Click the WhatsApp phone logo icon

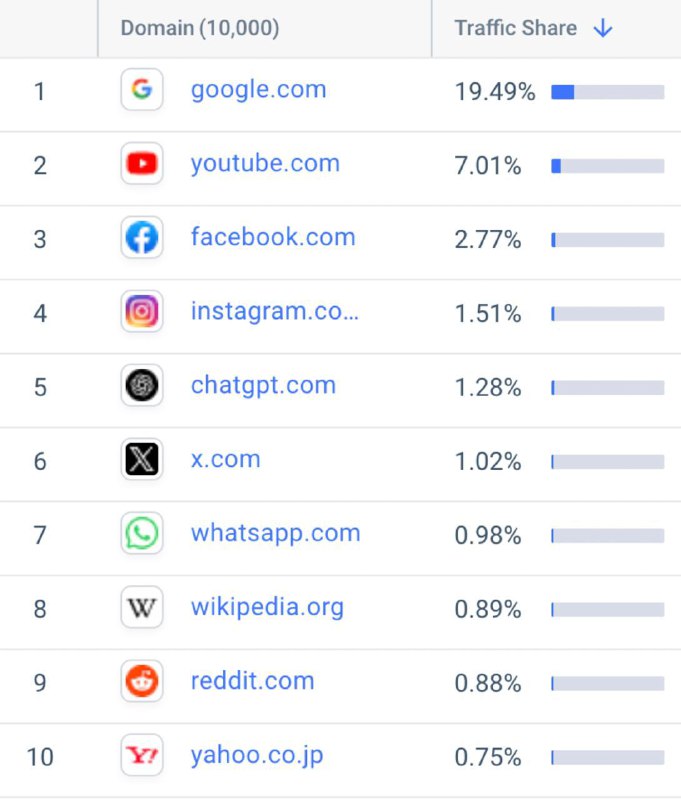coord(142,533)
